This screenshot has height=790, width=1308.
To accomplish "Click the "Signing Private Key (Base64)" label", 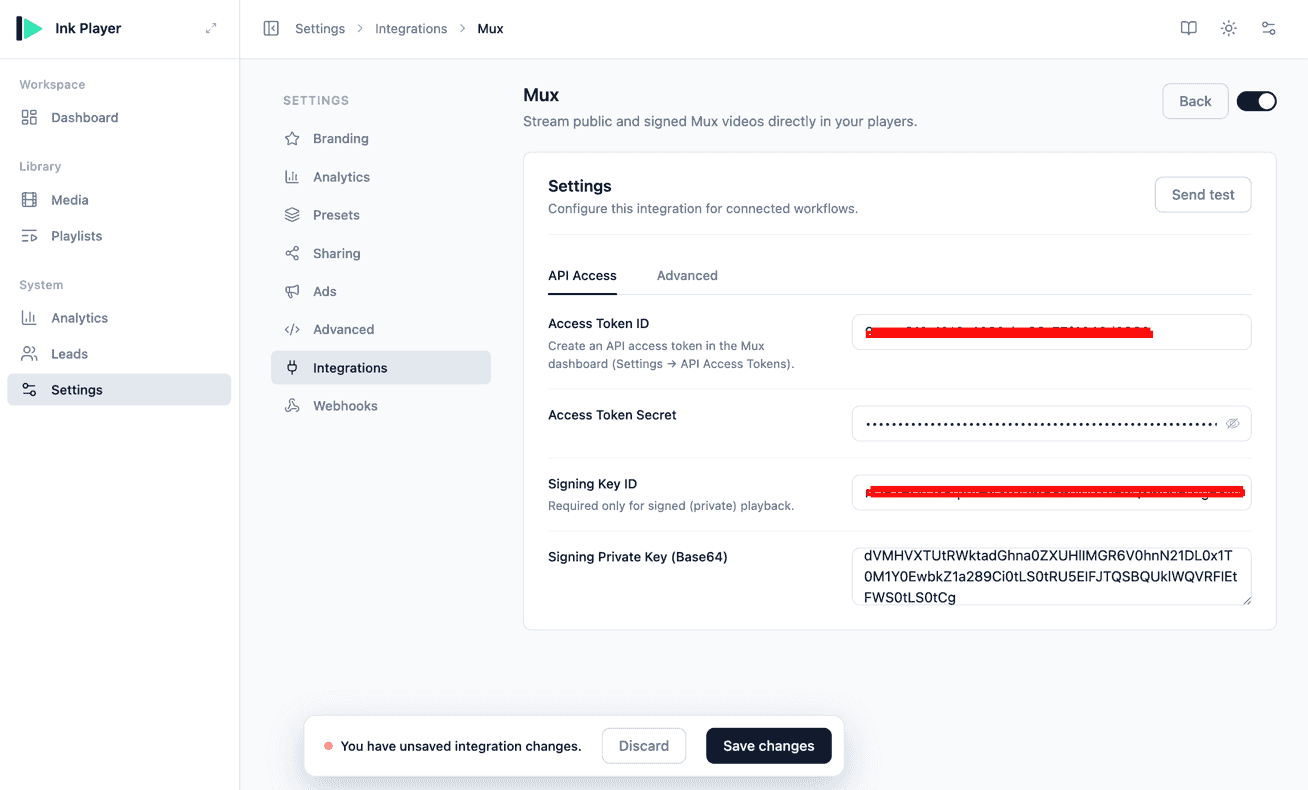I will [637, 557].
